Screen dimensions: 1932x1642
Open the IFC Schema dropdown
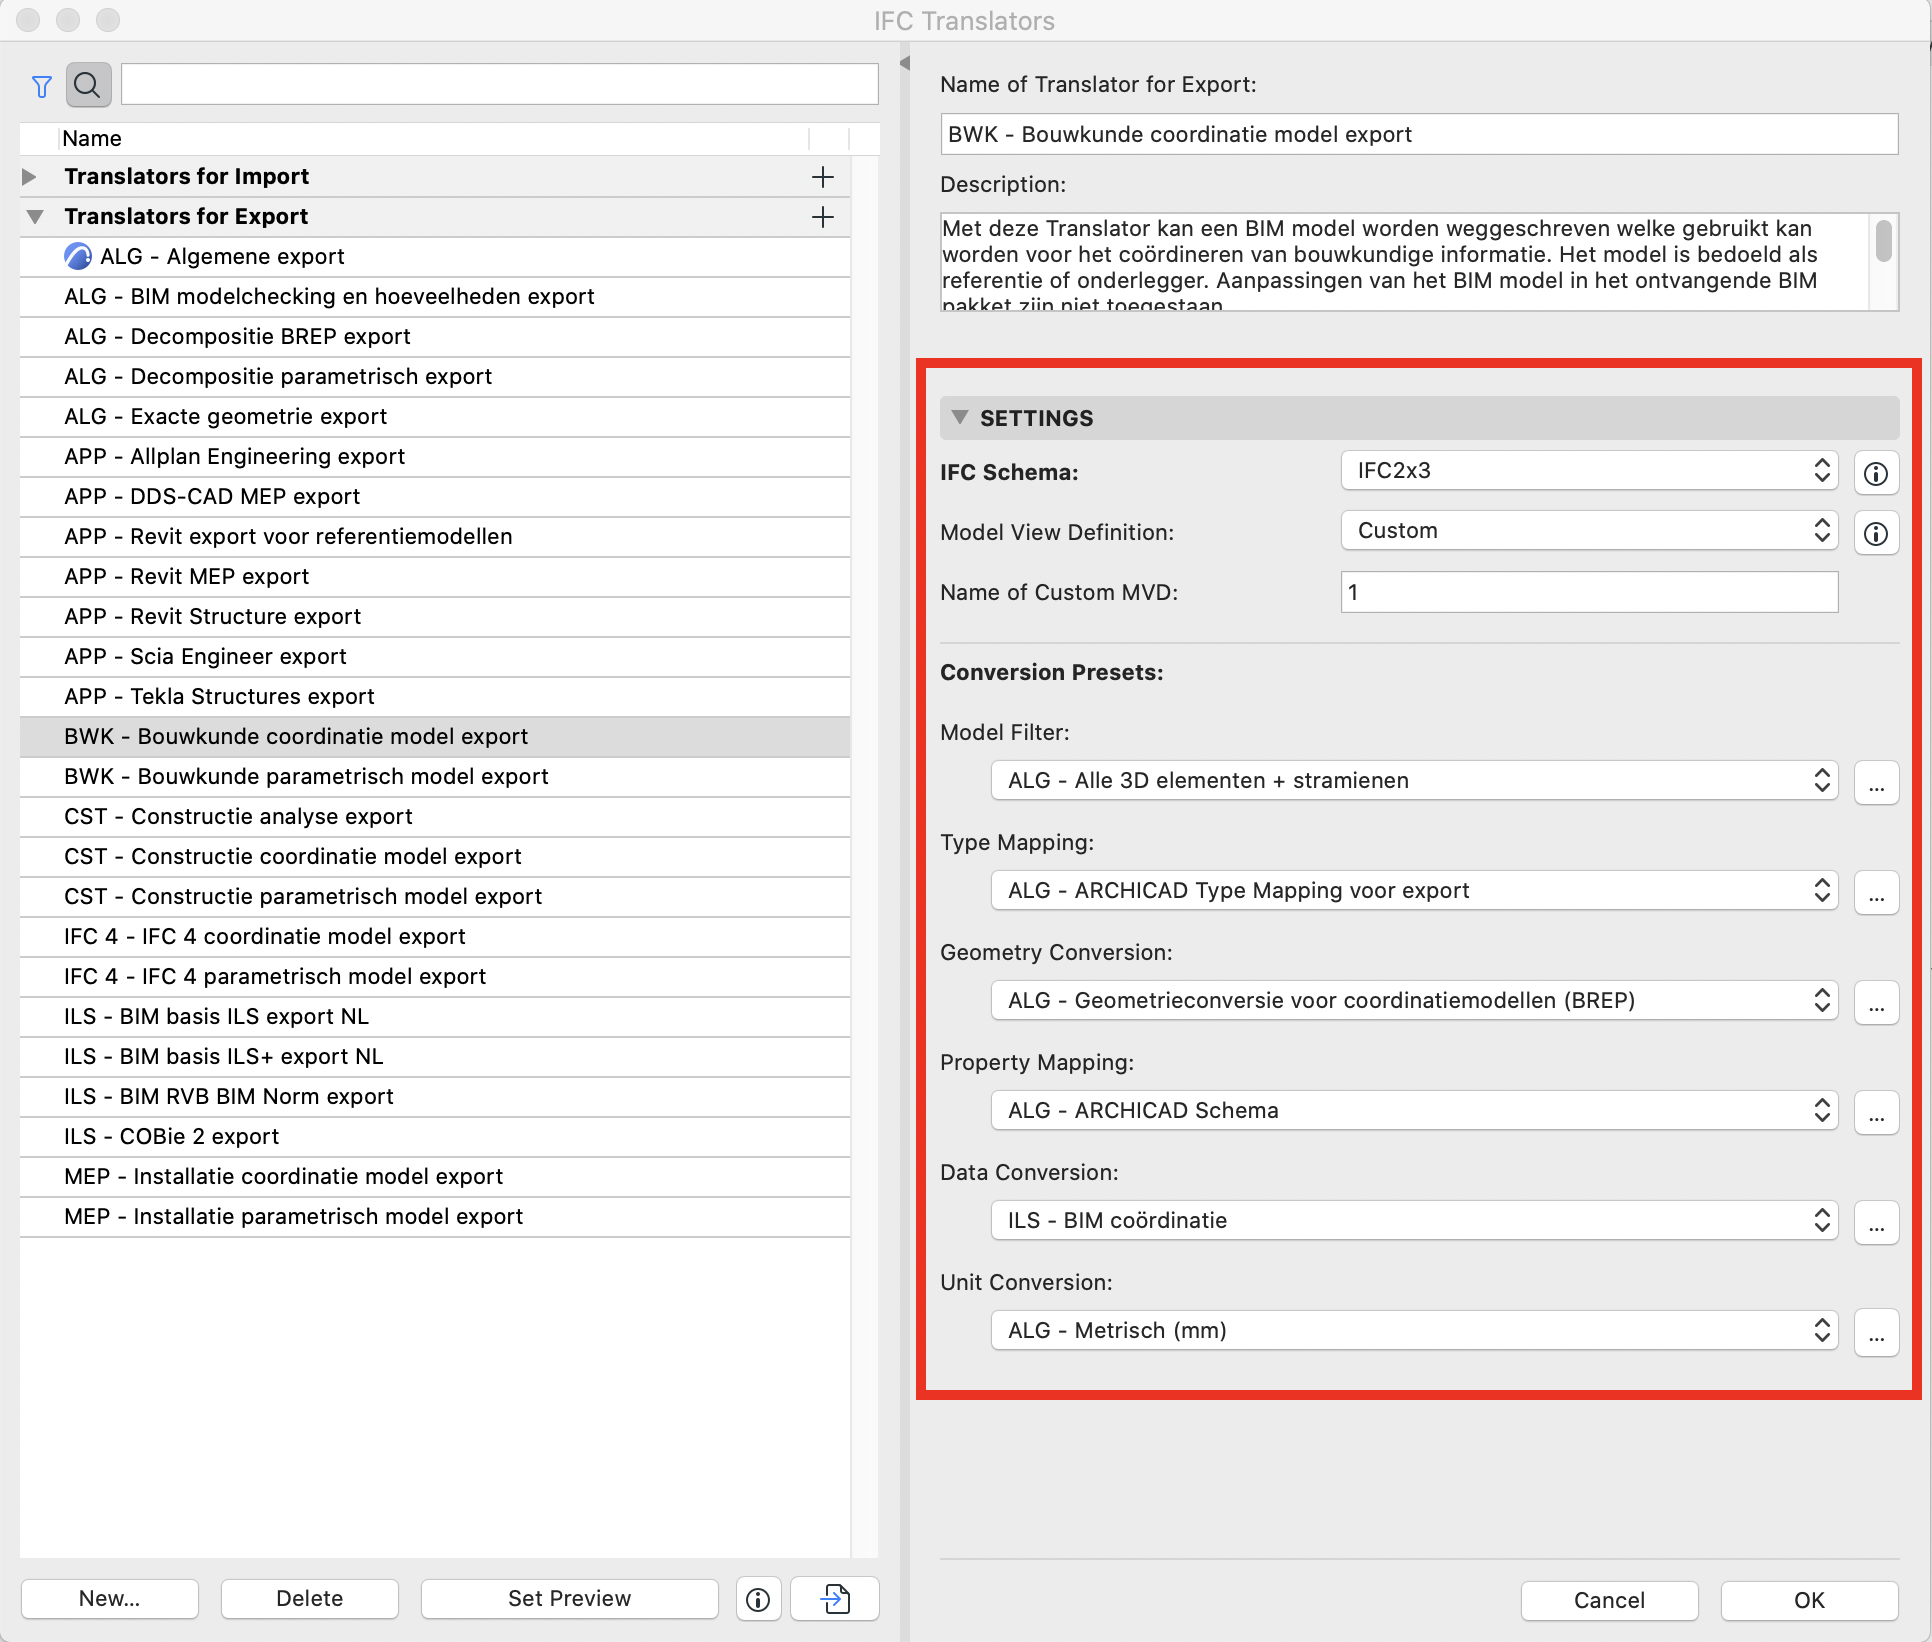[x=1589, y=471]
